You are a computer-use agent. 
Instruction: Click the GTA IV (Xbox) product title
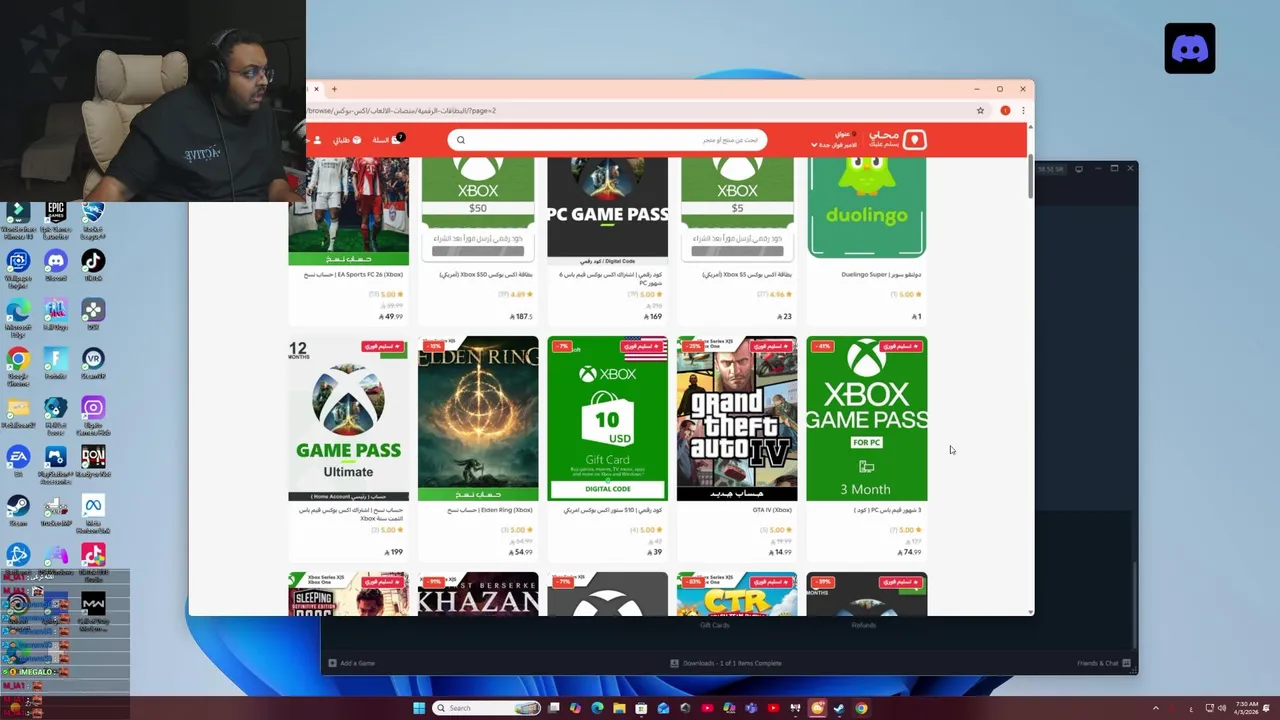[773, 510]
